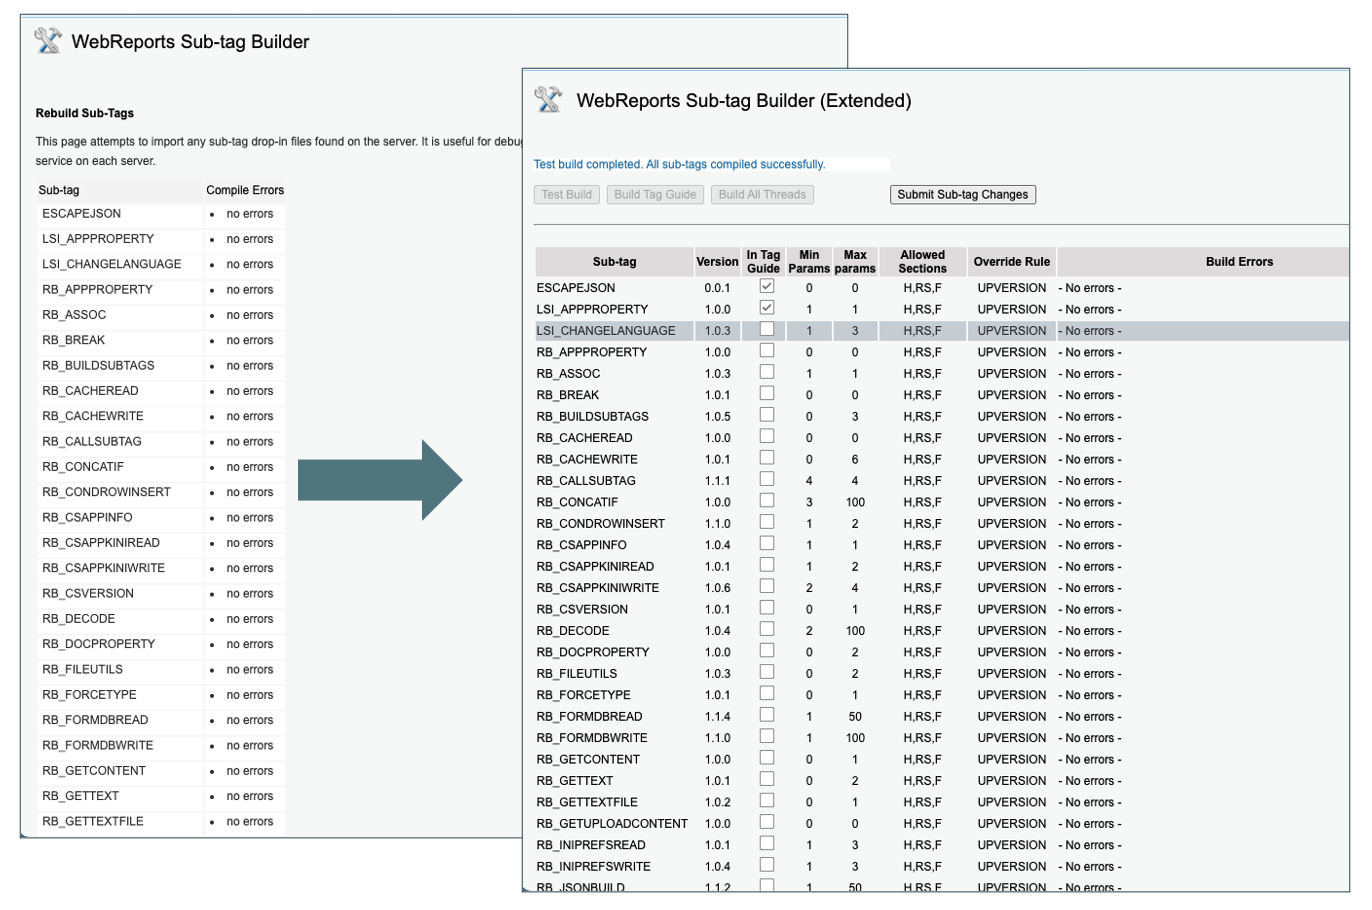Uncheck In Tag Guide for ESCAPEJSON
The height and width of the screenshot is (910, 1372).
(767, 286)
